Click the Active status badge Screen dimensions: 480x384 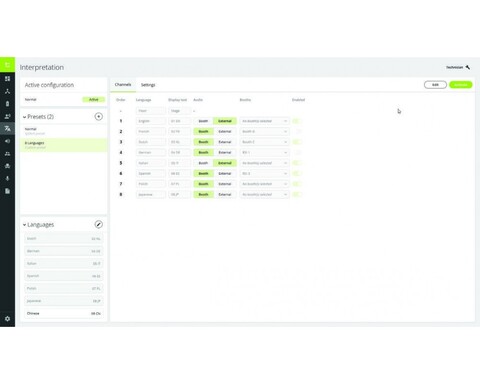point(94,99)
